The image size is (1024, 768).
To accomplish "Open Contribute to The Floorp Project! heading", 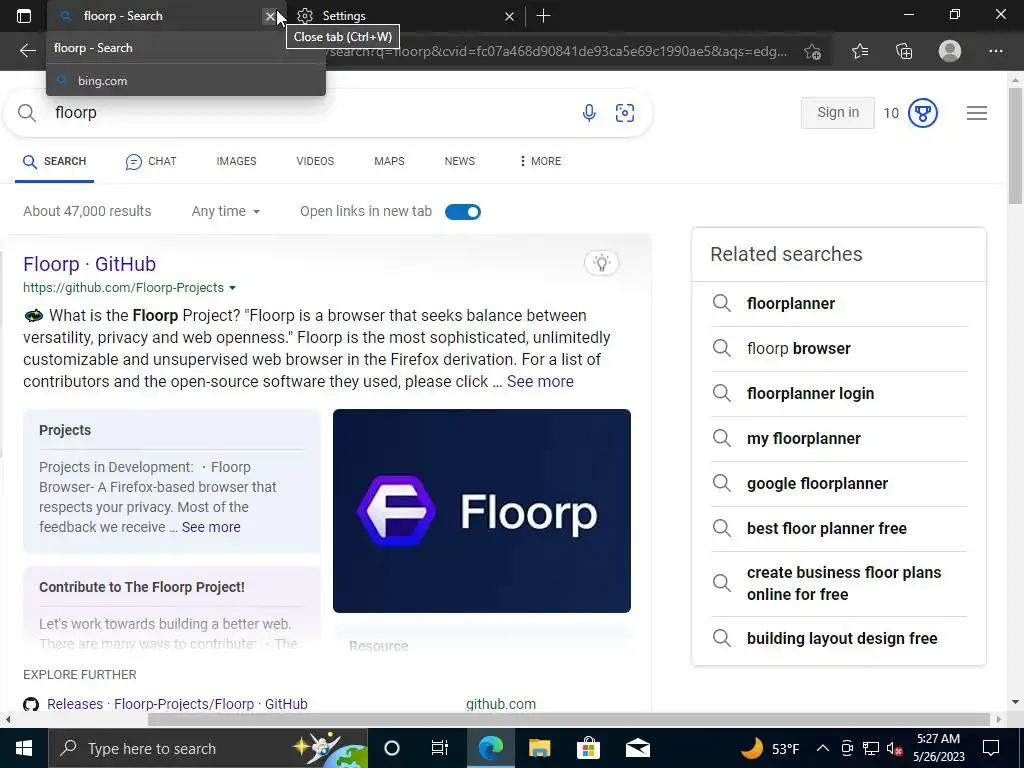I will [142, 587].
